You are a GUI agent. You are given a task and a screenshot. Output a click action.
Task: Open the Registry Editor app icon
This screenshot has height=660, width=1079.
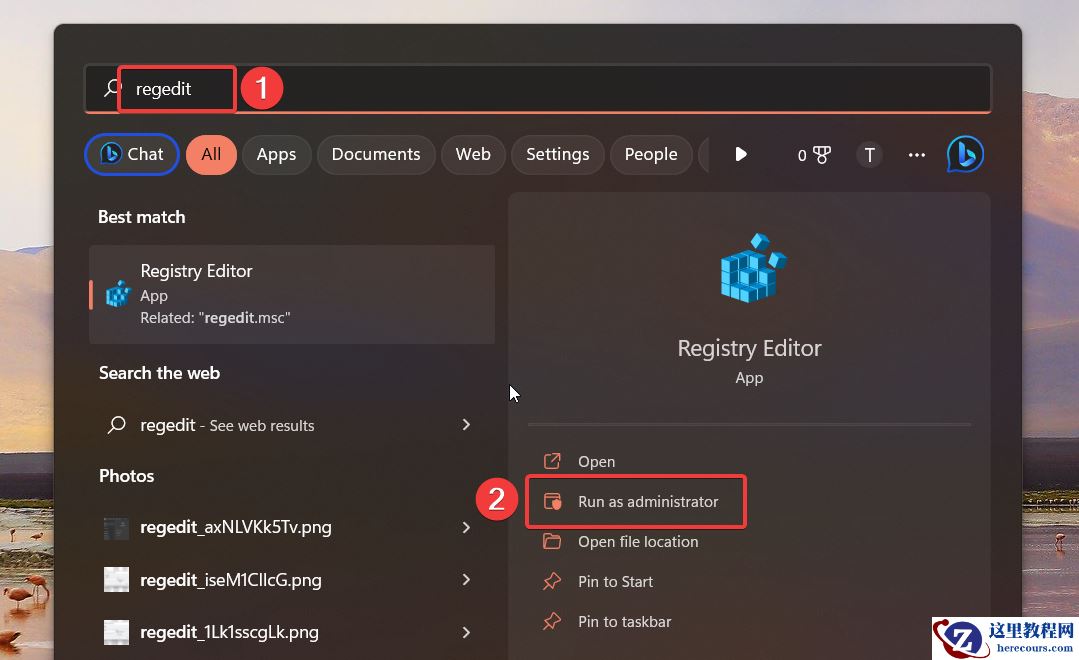(117, 294)
